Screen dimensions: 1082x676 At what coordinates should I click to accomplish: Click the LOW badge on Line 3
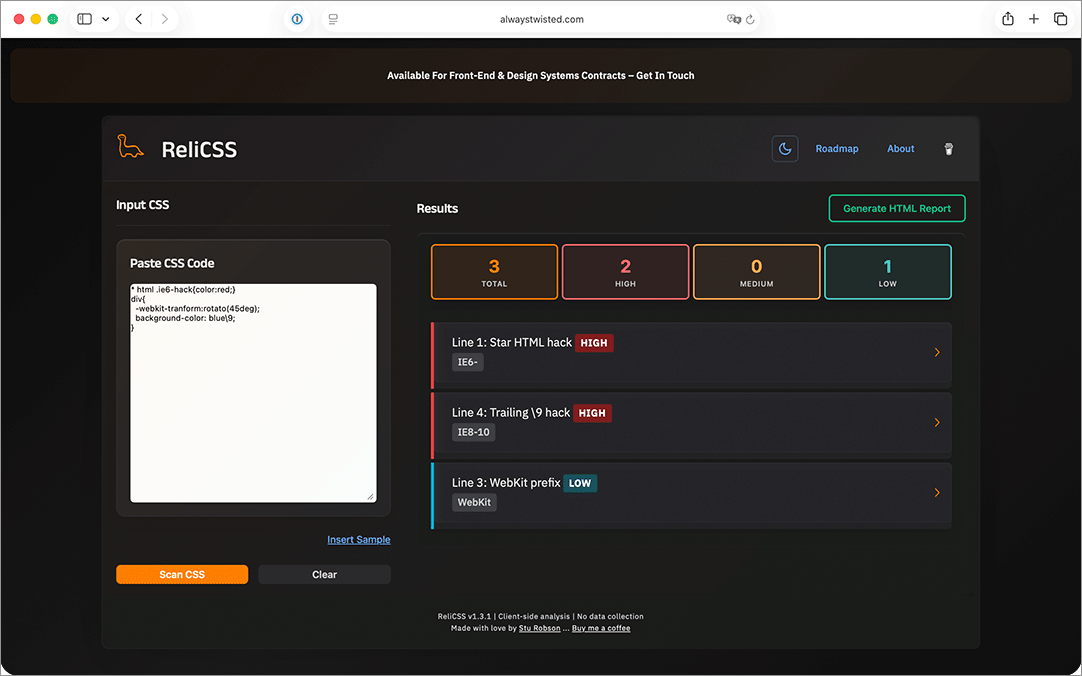coord(580,483)
